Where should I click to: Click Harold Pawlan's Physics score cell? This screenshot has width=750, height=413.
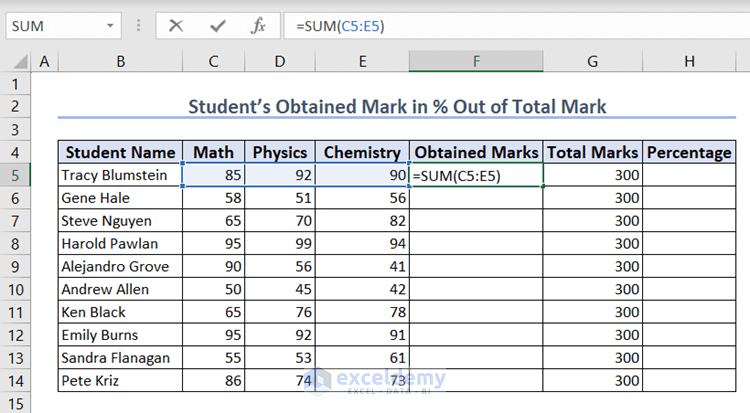(x=279, y=244)
